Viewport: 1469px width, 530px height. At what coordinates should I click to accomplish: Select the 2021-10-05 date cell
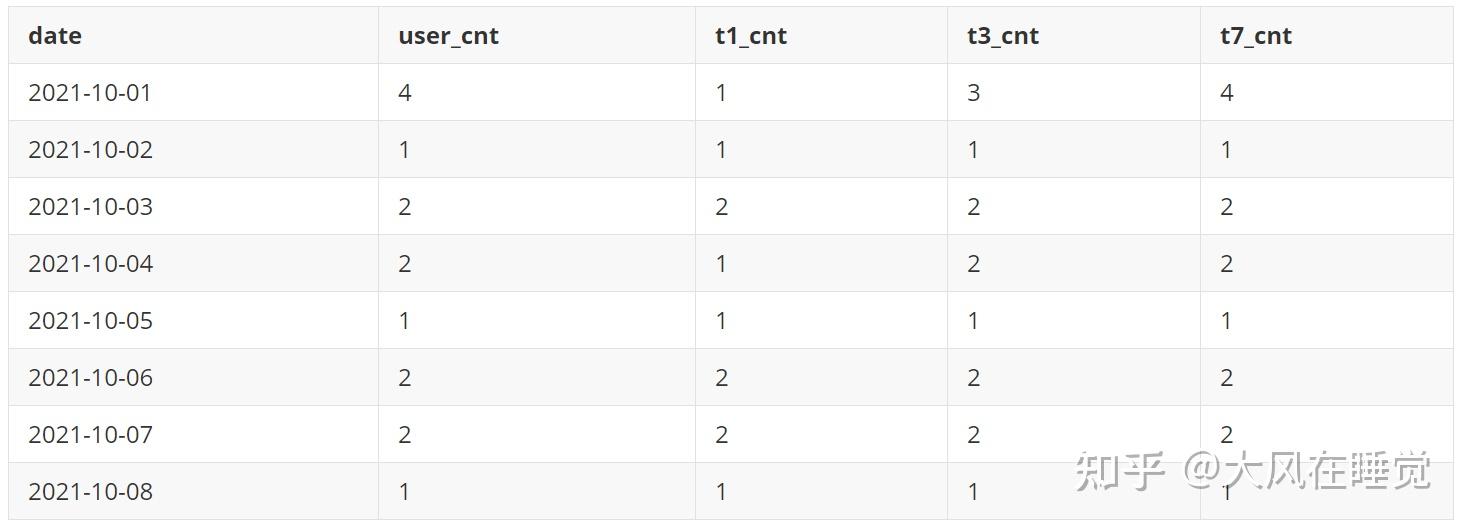pos(90,321)
